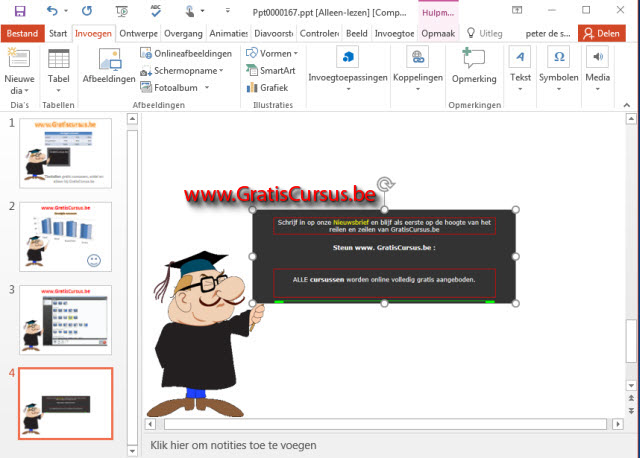The image size is (640, 458).
Task: Open the Tekst group menu
Action: (520, 69)
